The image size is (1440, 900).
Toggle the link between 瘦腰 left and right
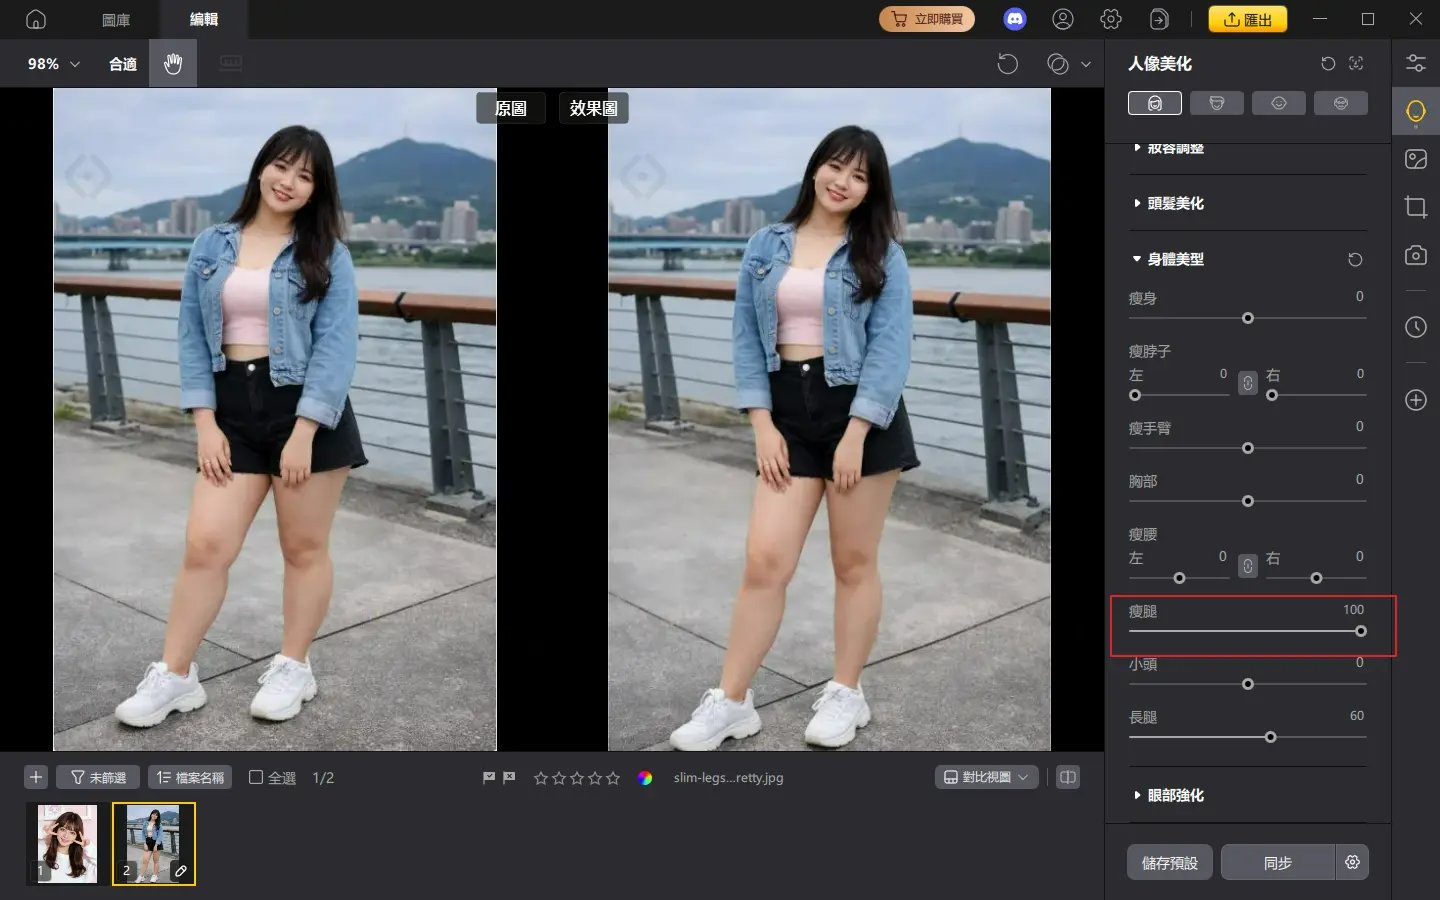point(1247,565)
